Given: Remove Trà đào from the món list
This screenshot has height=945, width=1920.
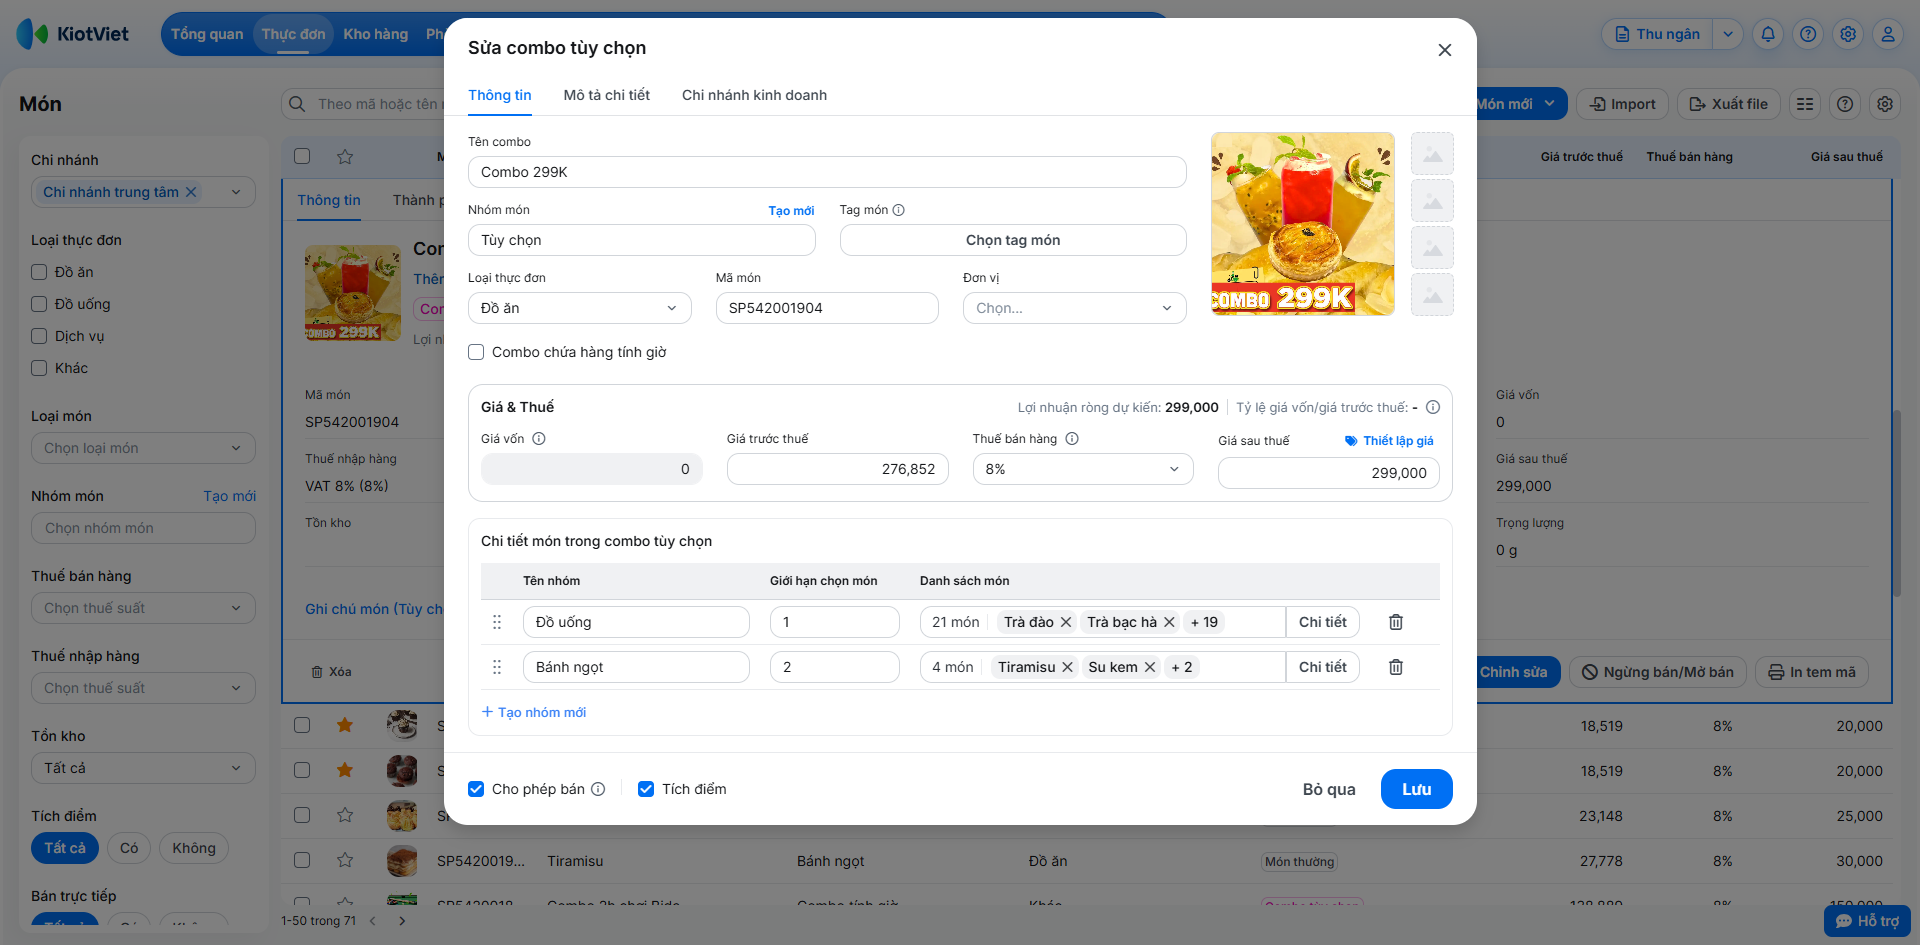Looking at the screenshot, I should 1066,622.
